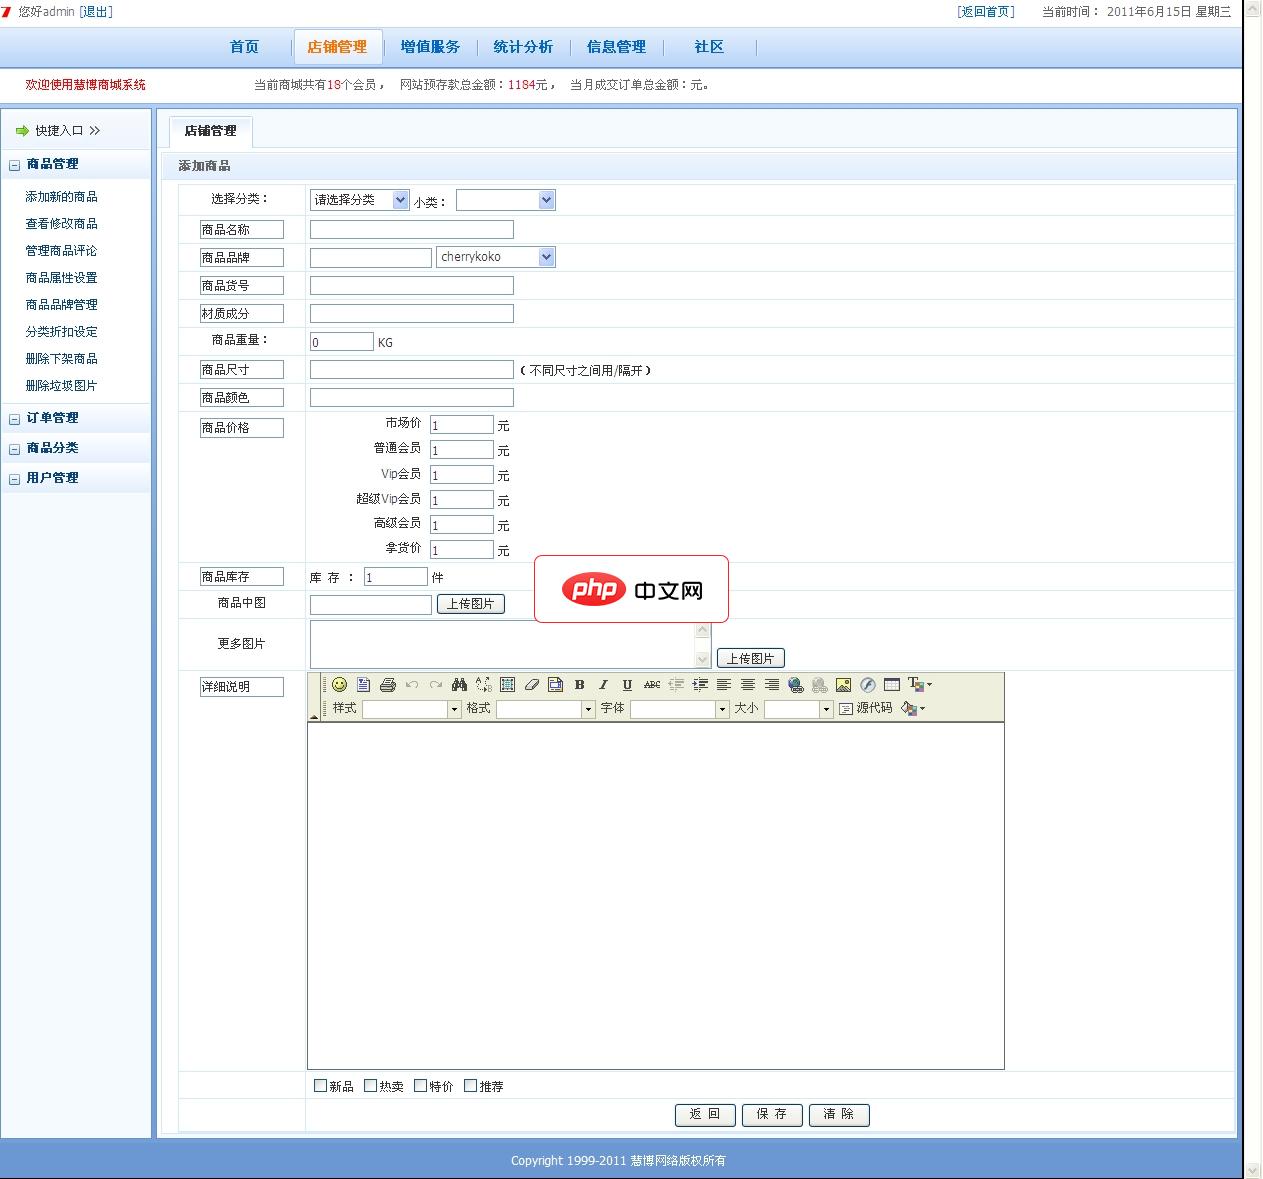Click 上传图片 next to 商品中图
1263x1179 pixels.
(470, 604)
